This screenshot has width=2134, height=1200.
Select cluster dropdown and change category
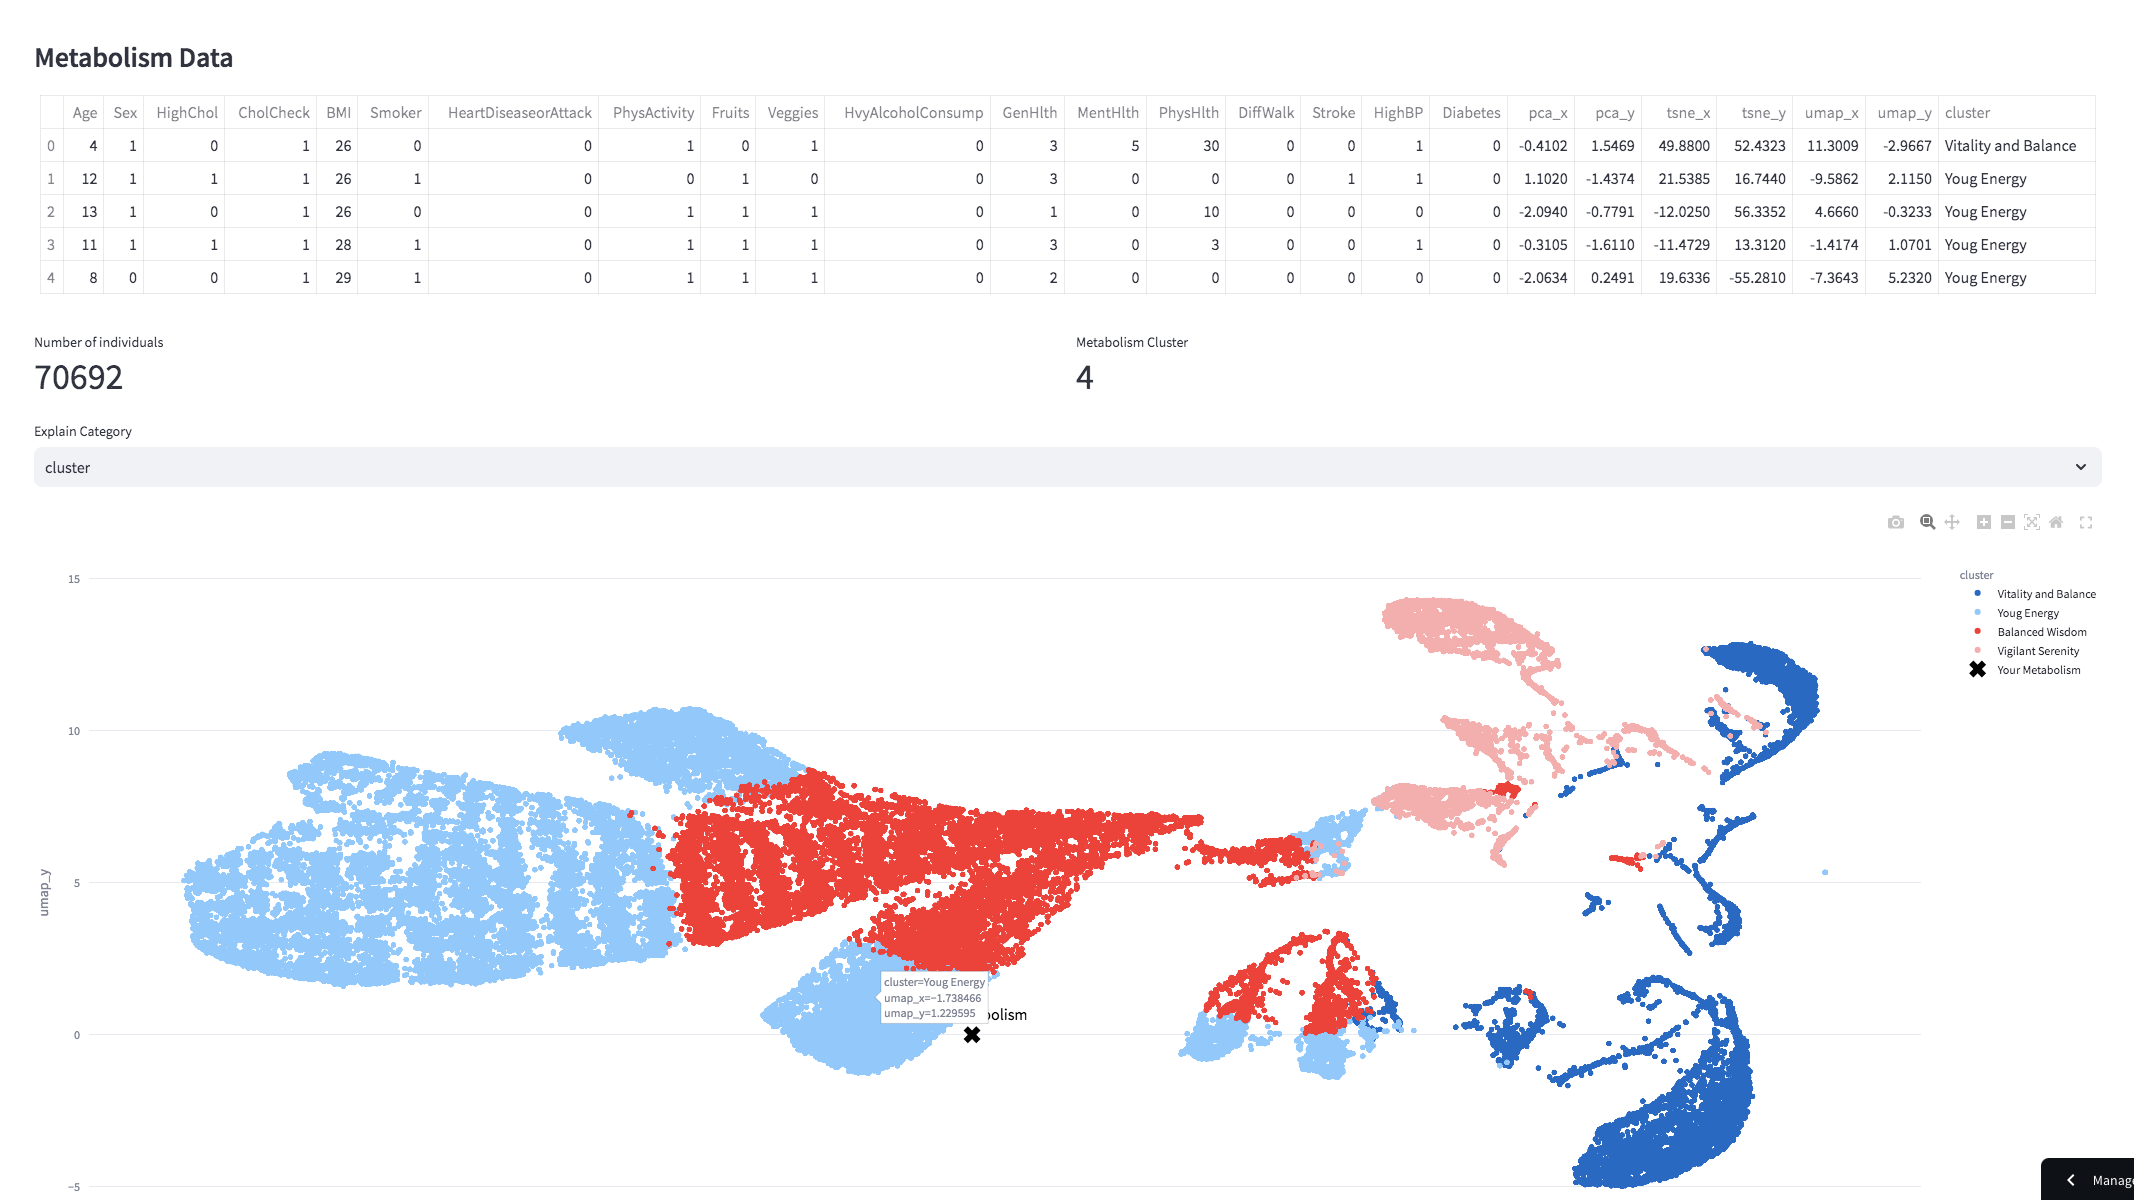point(1066,467)
